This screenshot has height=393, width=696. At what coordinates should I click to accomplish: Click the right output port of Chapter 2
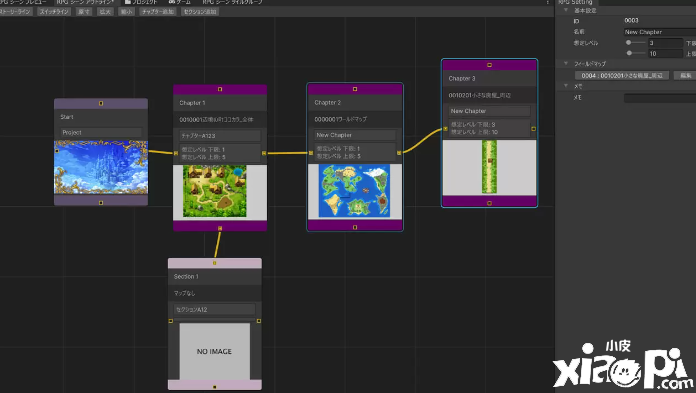[399, 153]
